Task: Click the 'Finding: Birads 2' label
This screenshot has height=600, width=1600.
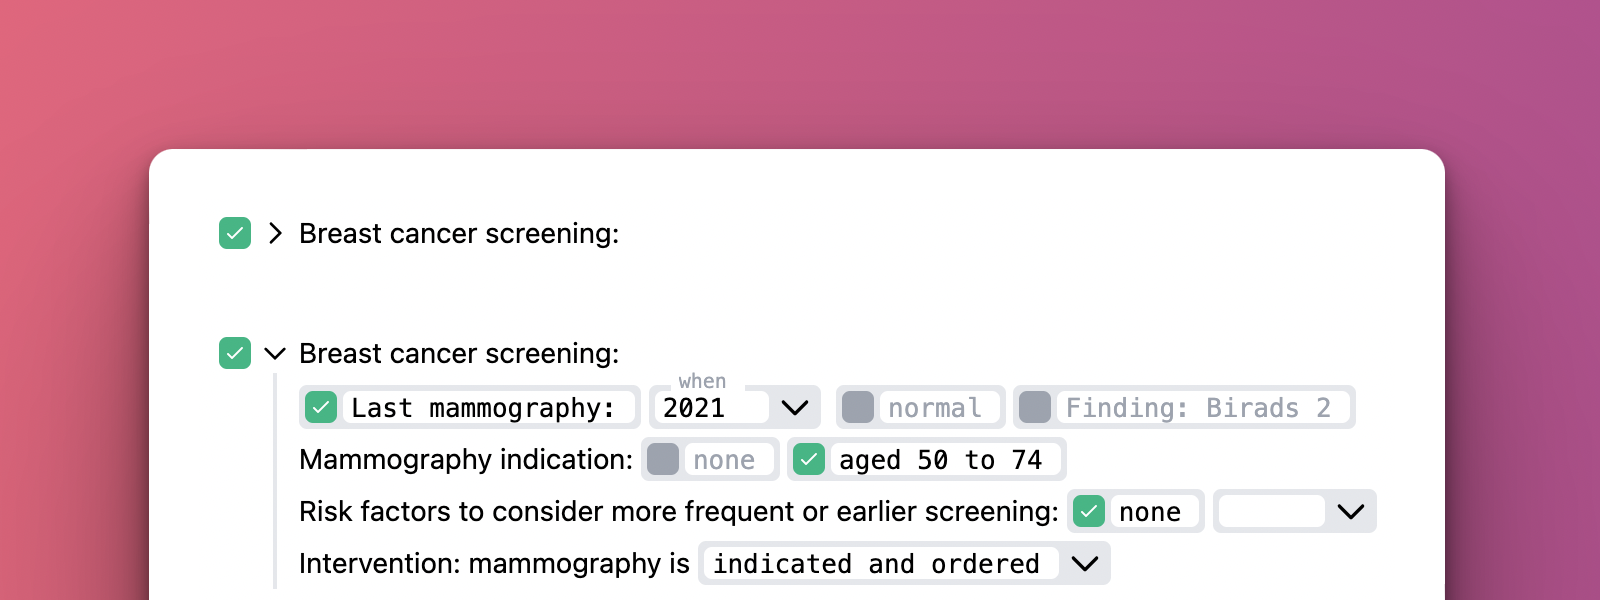Action: pos(1198,408)
